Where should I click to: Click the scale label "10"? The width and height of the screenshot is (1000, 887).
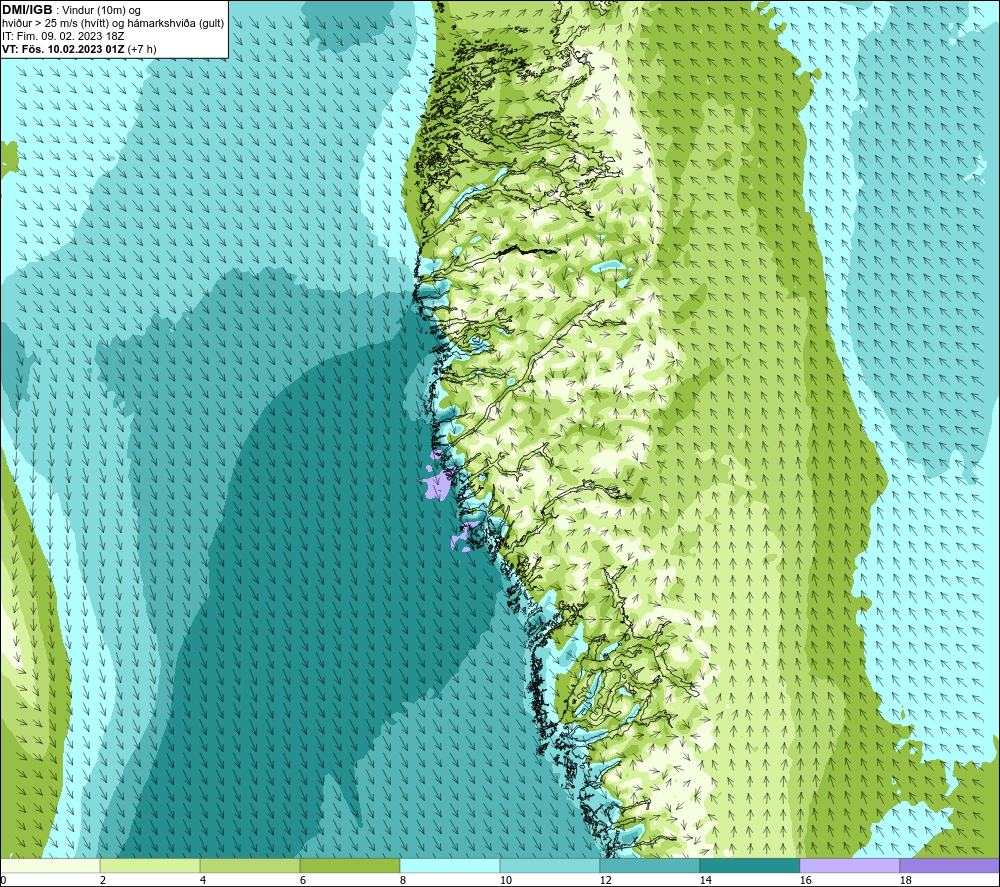pyautogui.click(x=506, y=881)
